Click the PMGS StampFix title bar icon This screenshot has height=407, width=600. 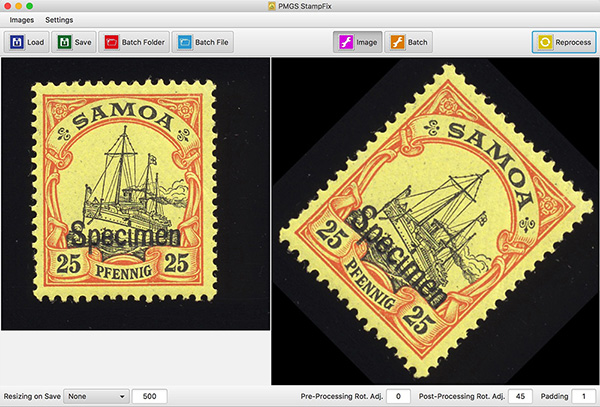pyautogui.click(x=272, y=6)
